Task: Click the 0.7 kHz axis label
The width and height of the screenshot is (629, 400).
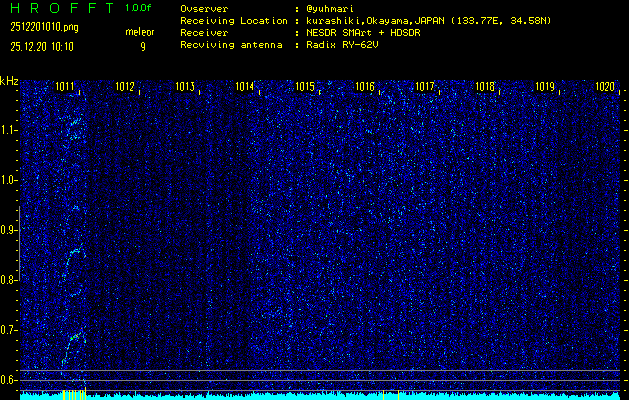Action: coord(7,330)
